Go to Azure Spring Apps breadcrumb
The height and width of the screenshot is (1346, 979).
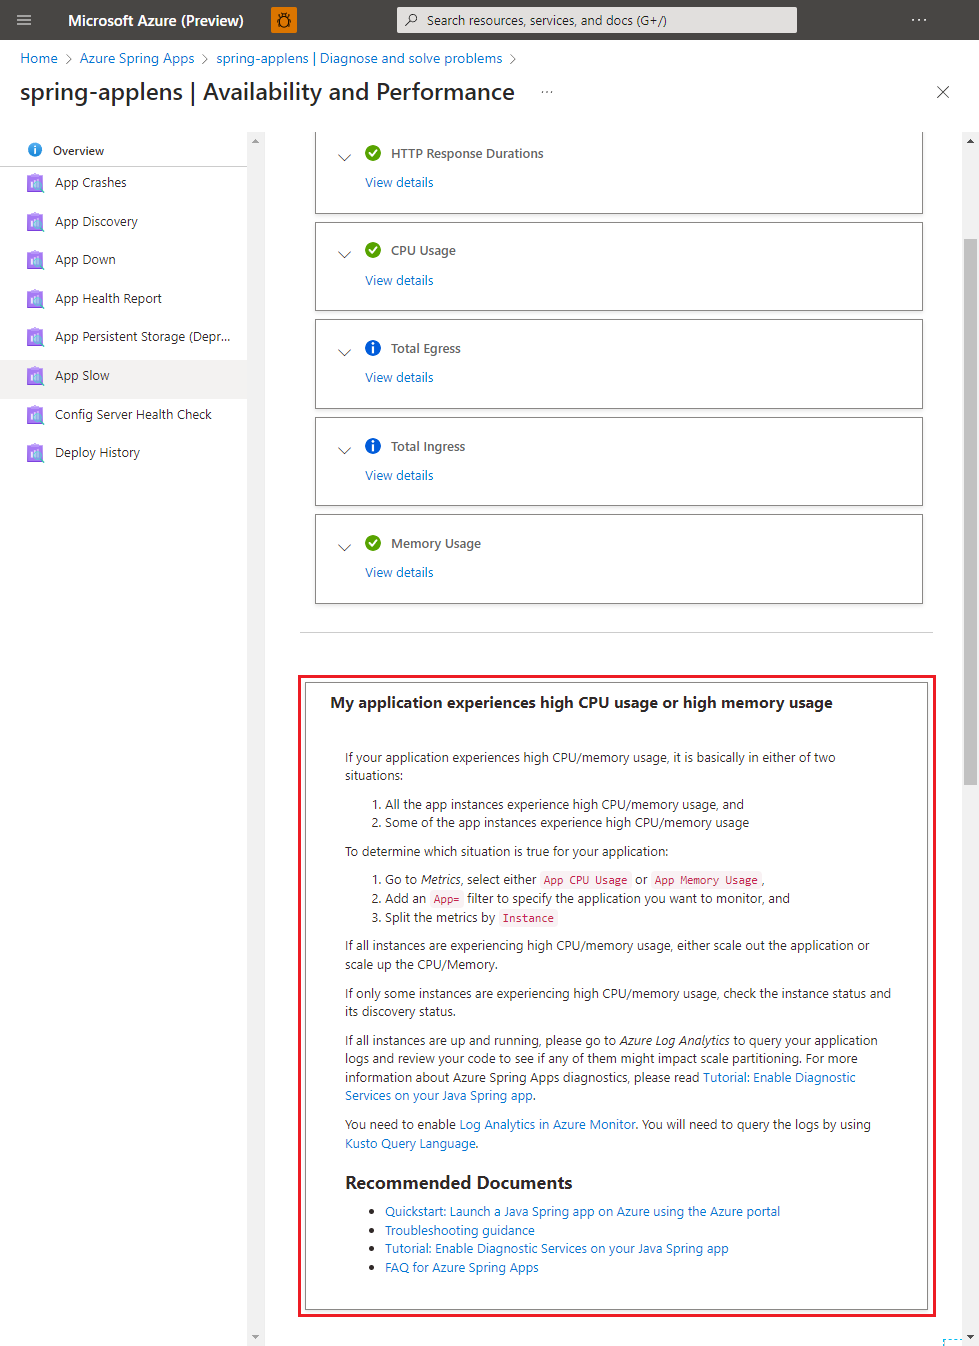tap(137, 59)
